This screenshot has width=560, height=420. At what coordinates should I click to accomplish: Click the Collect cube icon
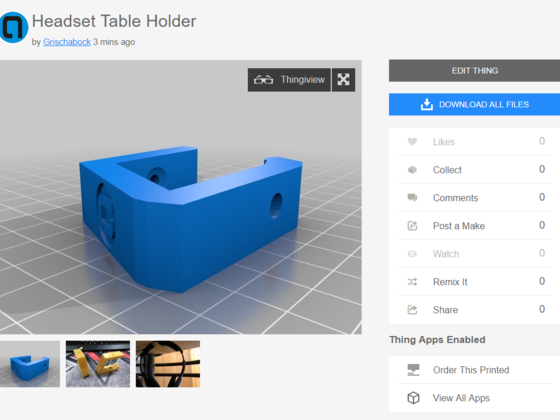click(x=412, y=170)
